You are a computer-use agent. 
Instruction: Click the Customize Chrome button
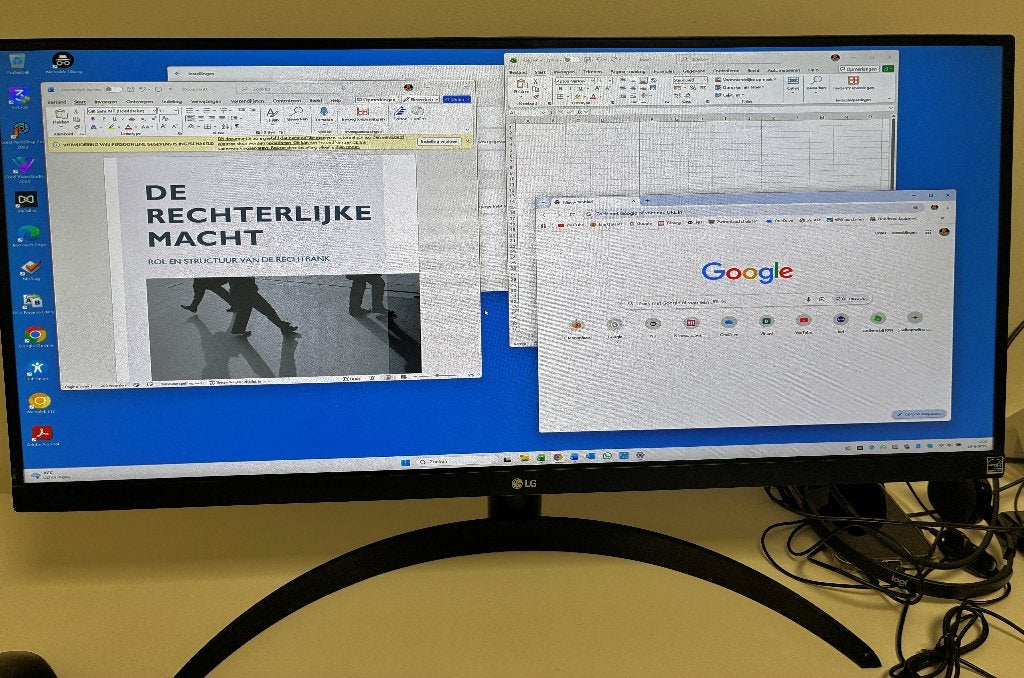pyautogui.click(x=920, y=414)
